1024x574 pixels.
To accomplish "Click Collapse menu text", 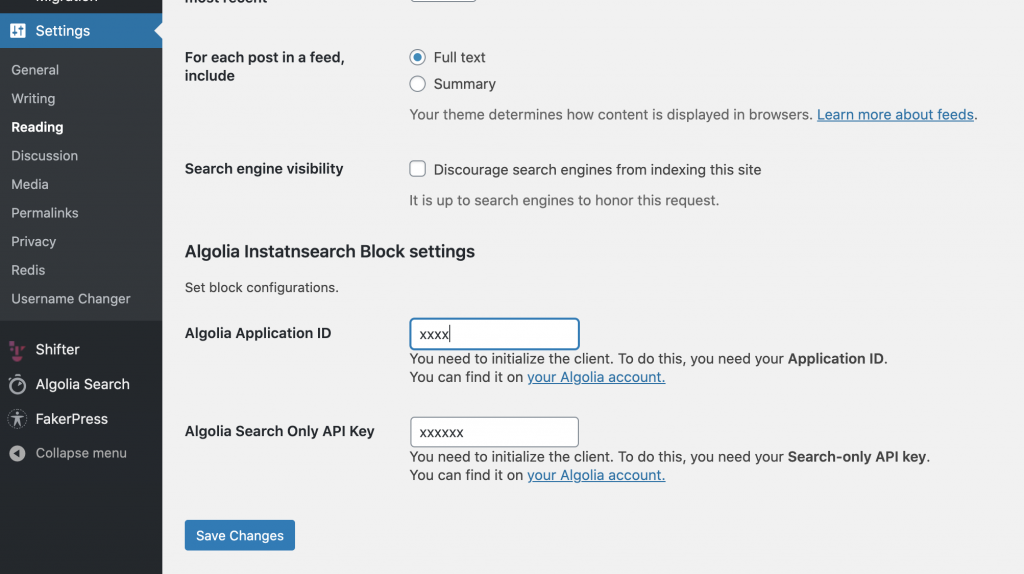I will [x=81, y=453].
